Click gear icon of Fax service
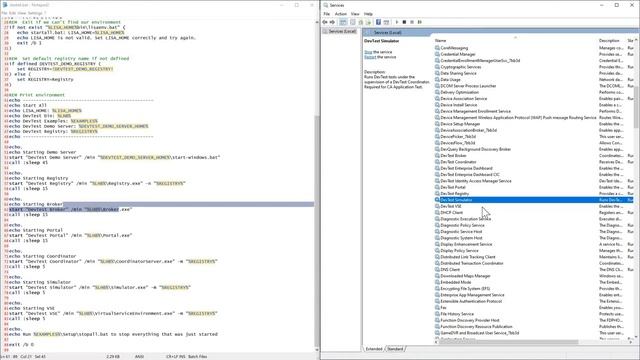The width and height of the screenshot is (640, 360). (437, 307)
